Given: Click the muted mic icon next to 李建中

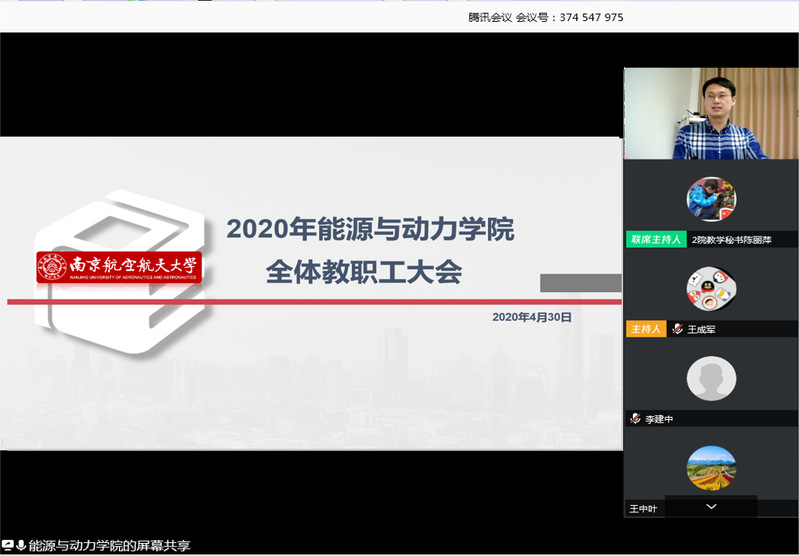Looking at the screenshot, I should click(634, 419).
